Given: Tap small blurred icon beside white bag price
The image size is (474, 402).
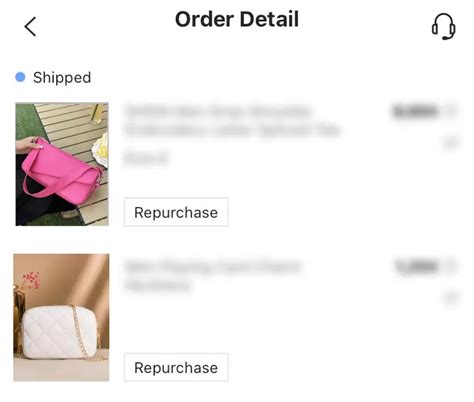Looking at the screenshot, I should click(x=451, y=266).
